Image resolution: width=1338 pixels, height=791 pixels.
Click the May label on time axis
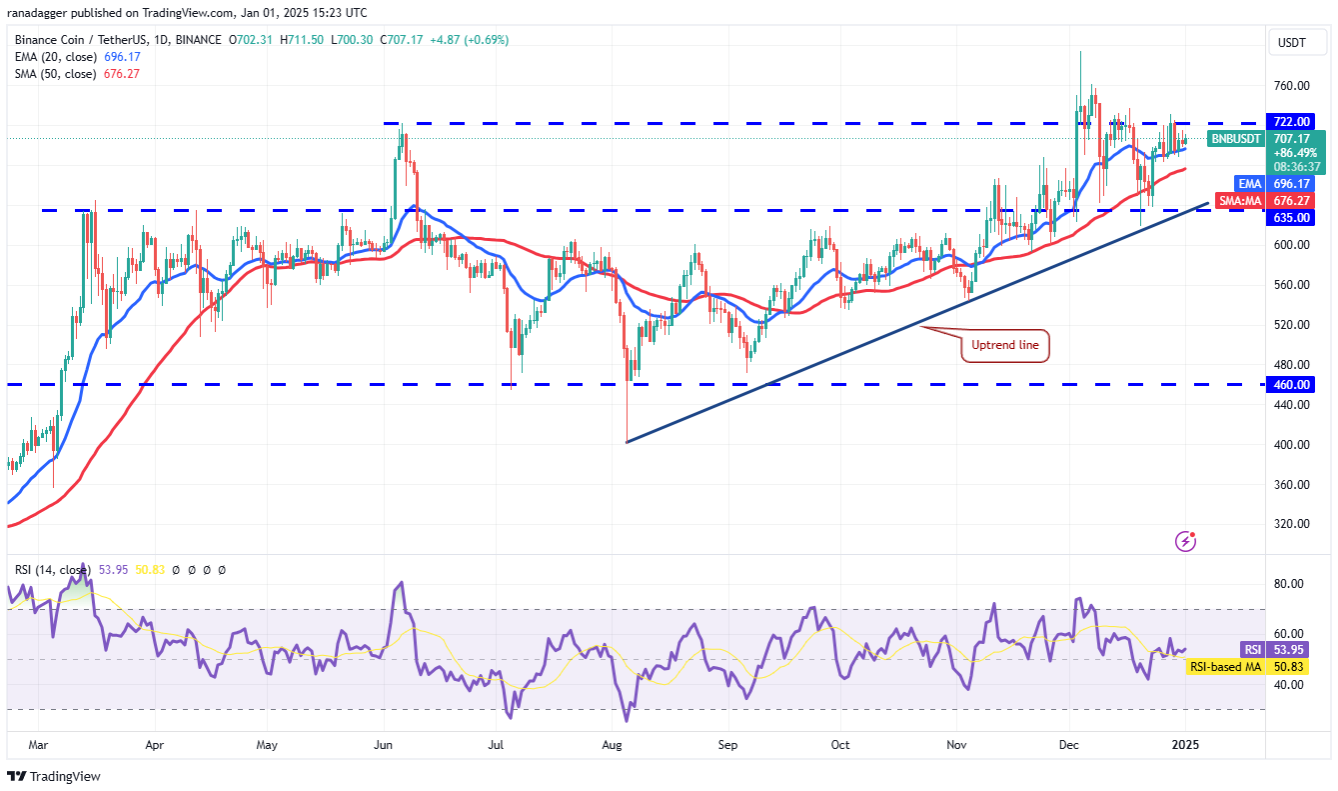(266, 745)
